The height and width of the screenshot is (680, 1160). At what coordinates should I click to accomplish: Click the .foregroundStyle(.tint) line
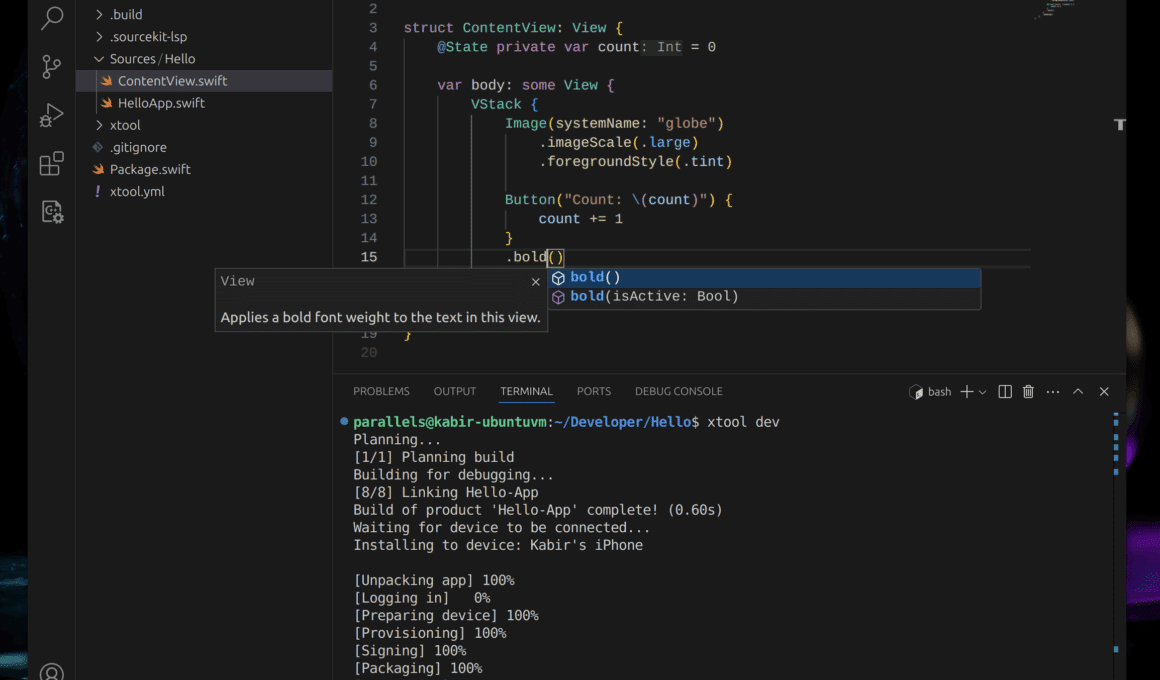tap(635, 162)
